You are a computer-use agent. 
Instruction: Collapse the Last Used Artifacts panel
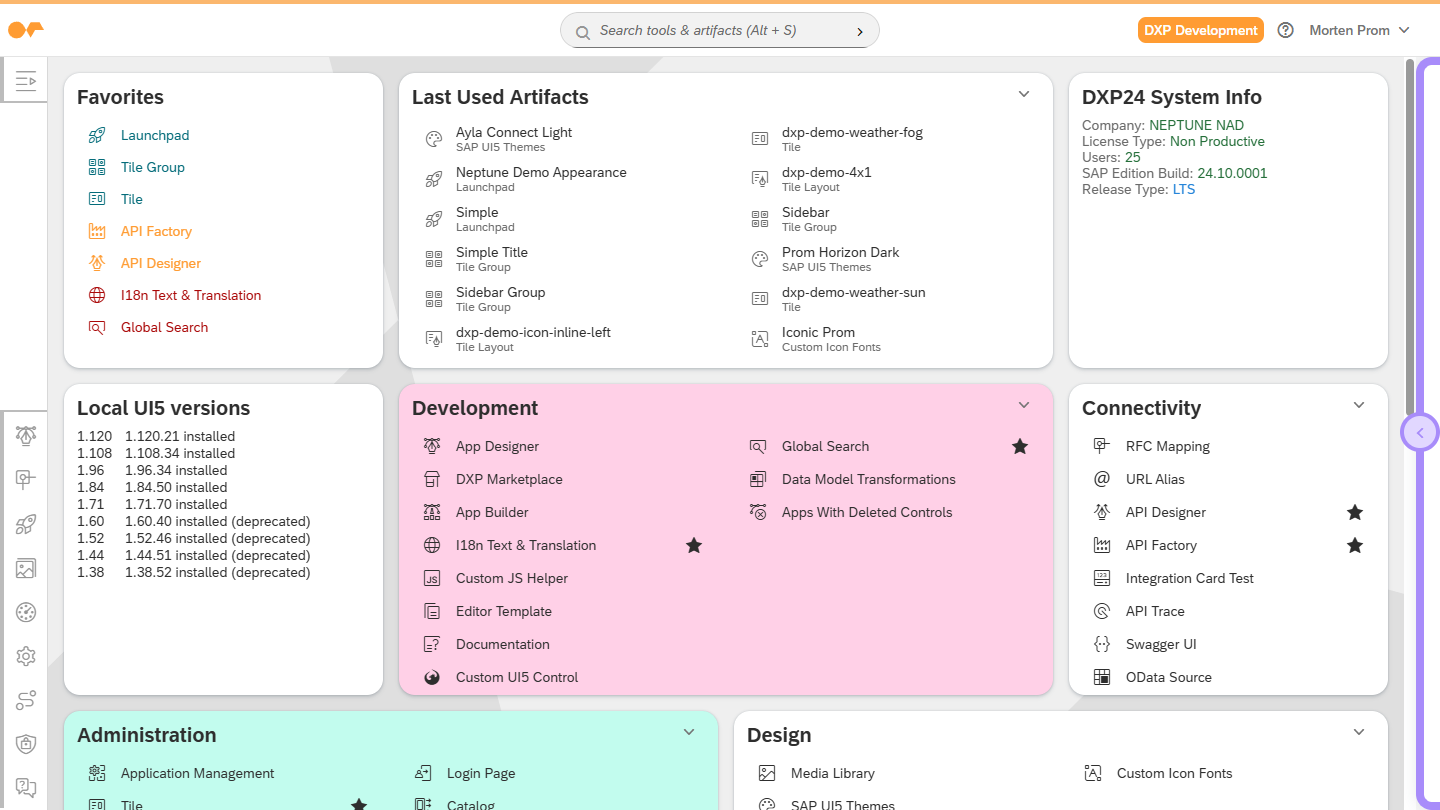(1023, 94)
